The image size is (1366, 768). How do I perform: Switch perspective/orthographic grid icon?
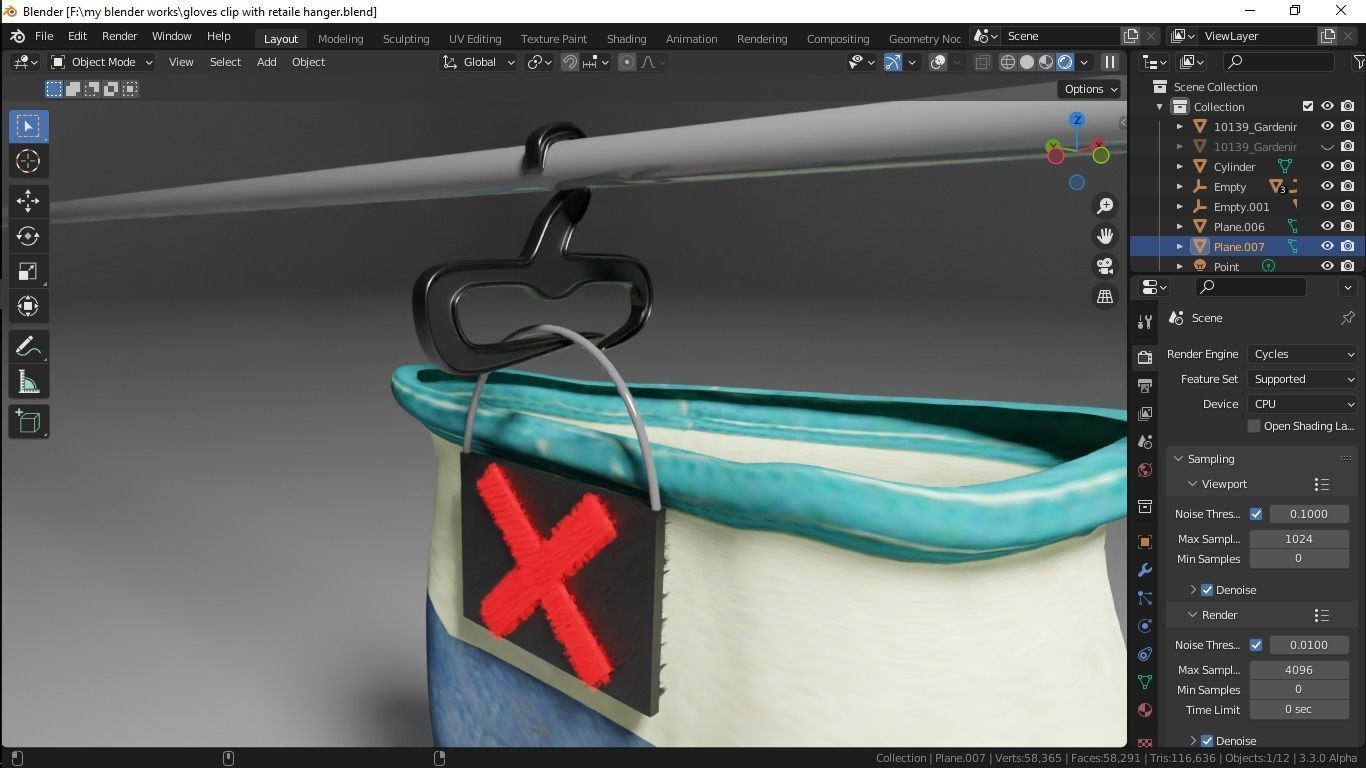tap(1105, 296)
